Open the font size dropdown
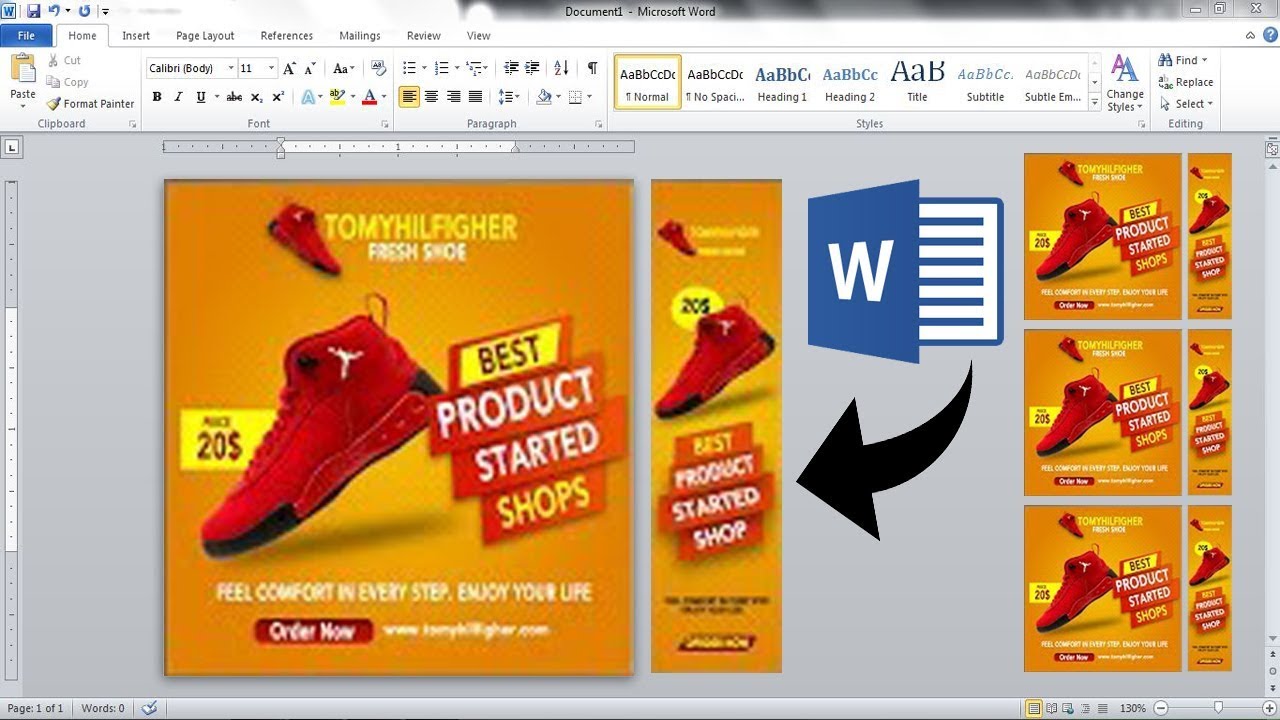 coord(272,69)
